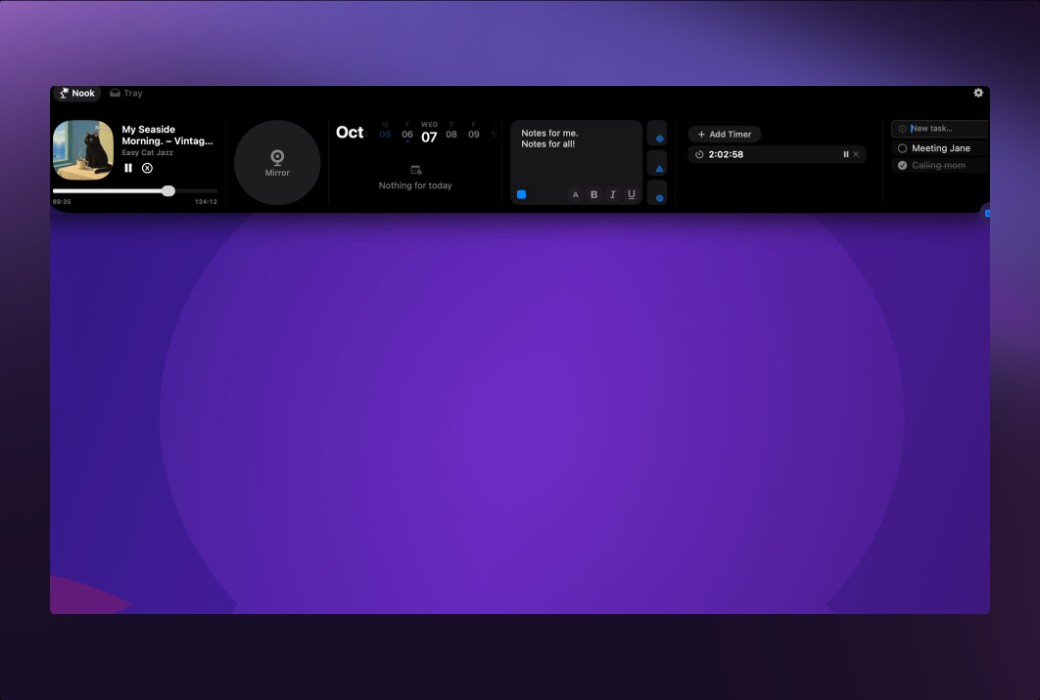Click the calendar icon above Nothing for today

[416, 171]
